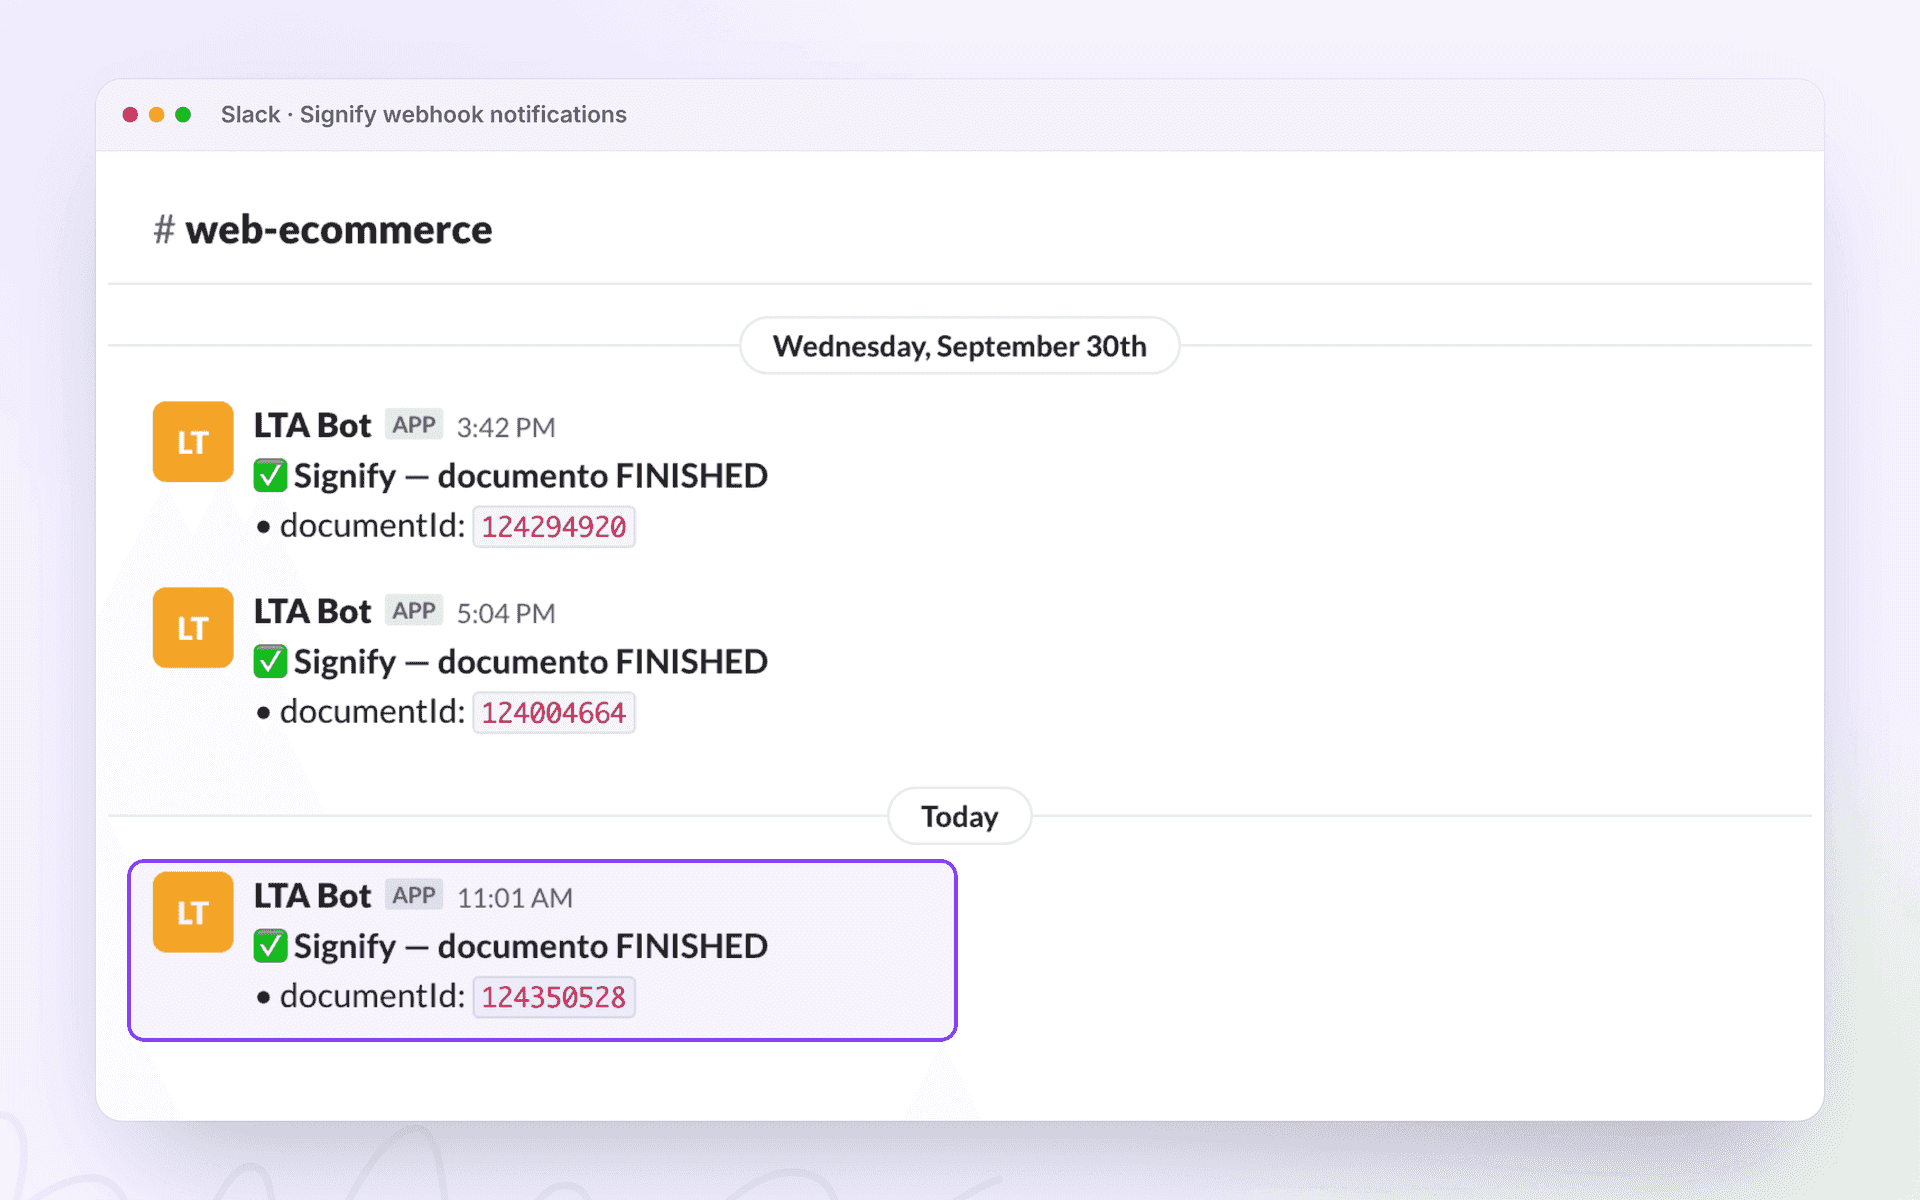1920x1200 pixels.
Task: Click the green checkmark emoji in the 11:01 AM message
Action: point(270,946)
